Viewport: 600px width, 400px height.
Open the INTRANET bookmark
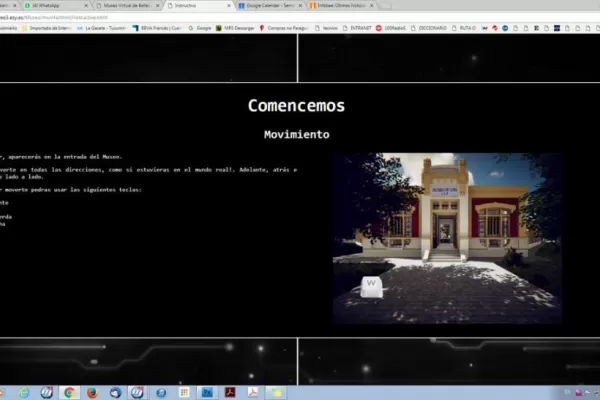coord(357,28)
